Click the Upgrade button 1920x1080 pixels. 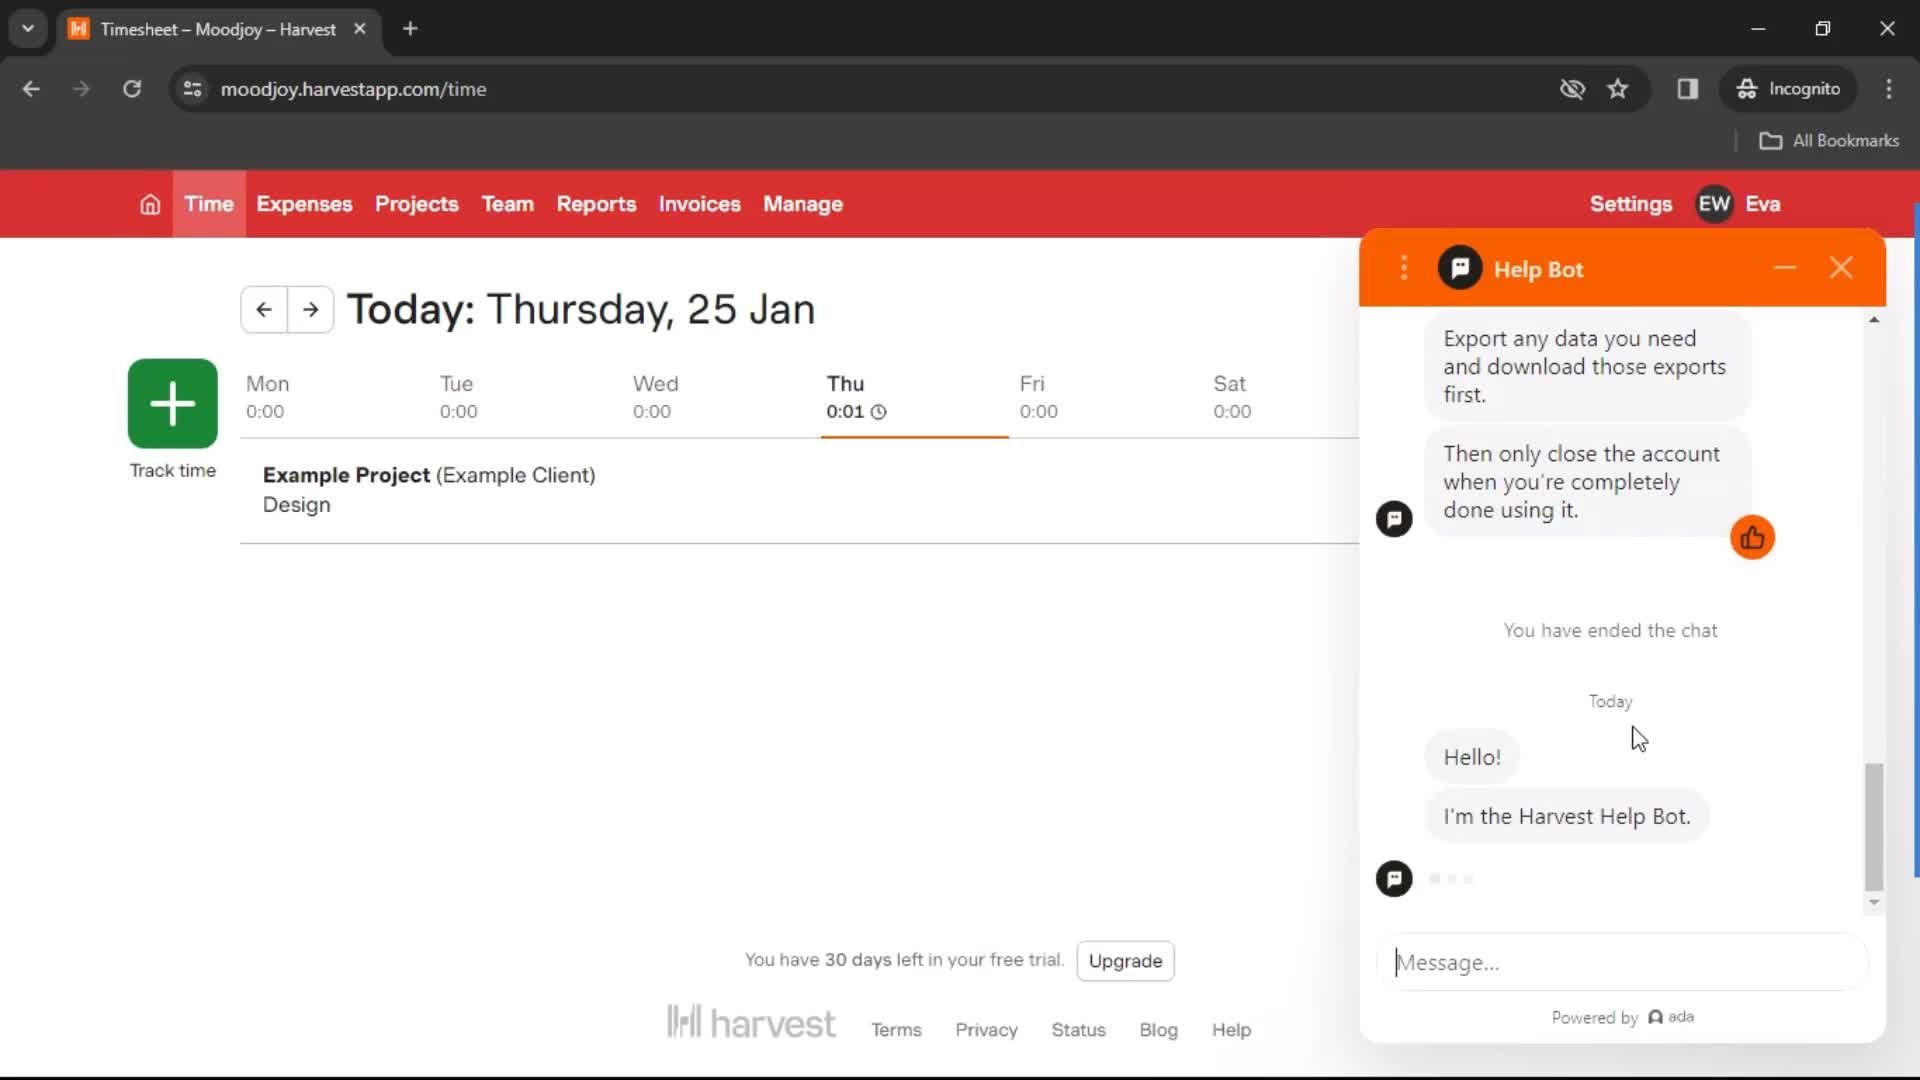1125,961
